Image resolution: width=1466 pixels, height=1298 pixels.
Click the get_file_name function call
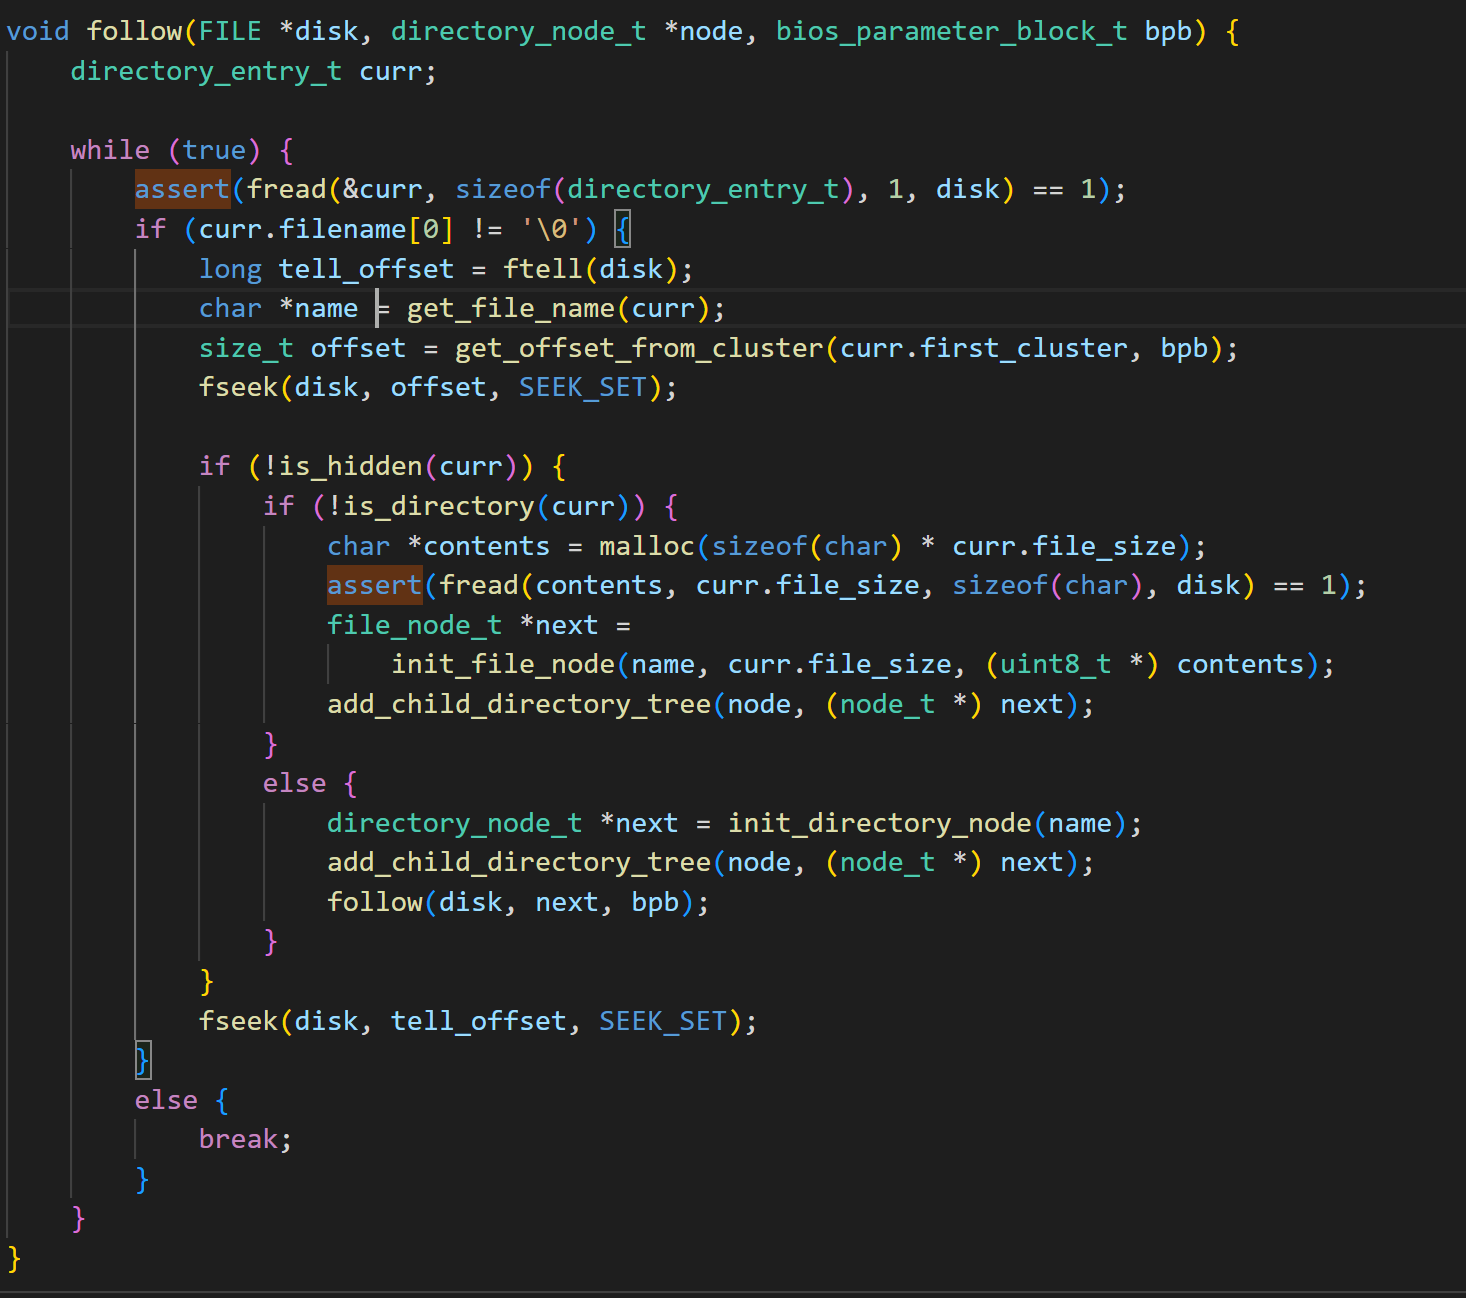pyautogui.click(x=510, y=309)
